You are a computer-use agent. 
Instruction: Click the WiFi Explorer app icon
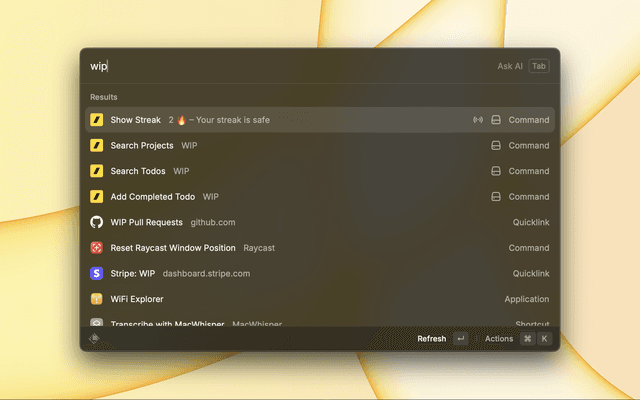tap(97, 299)
